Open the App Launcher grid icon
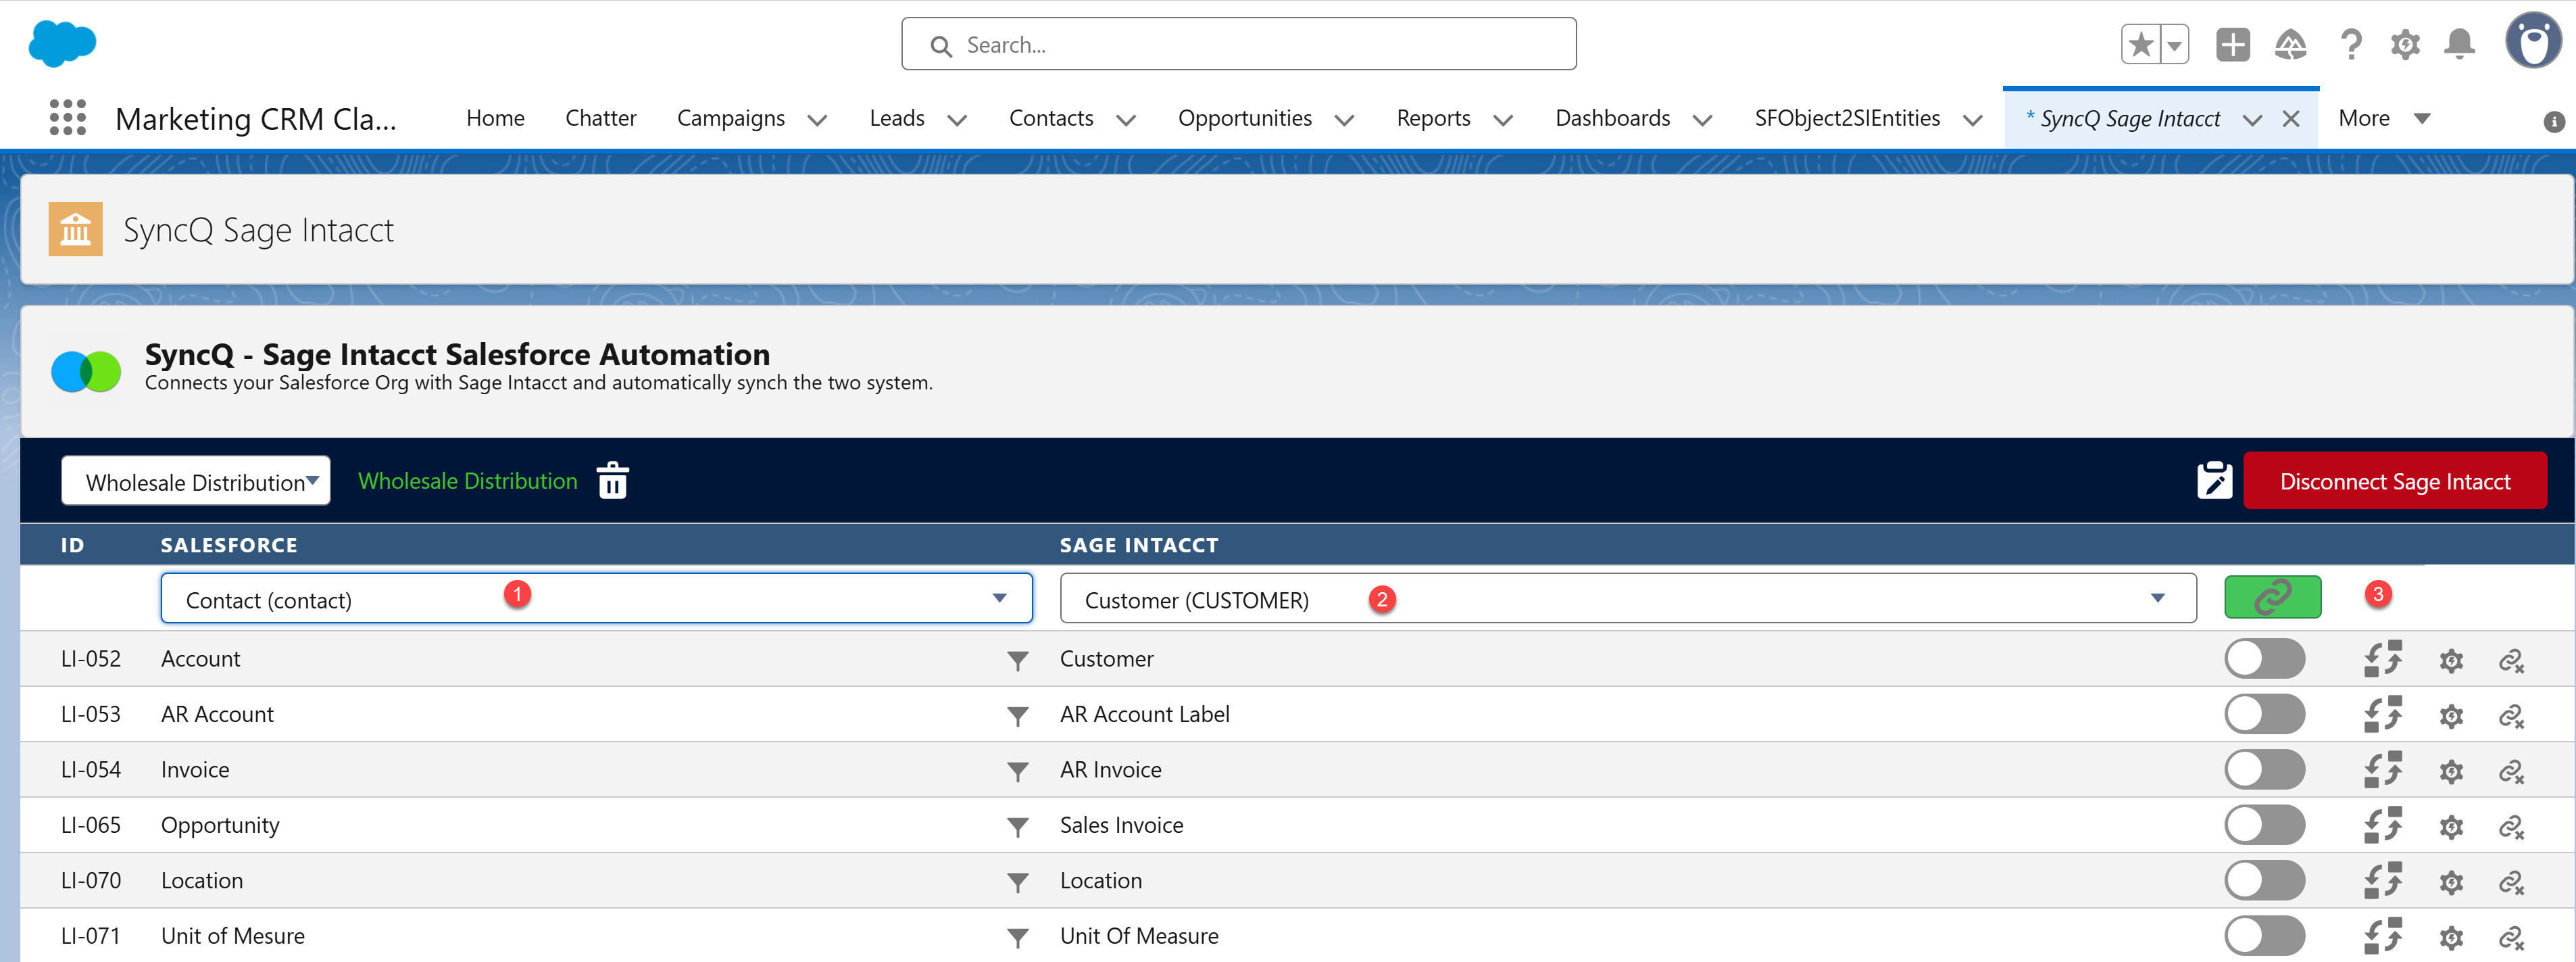The image size is (2576, 962). [x=67, y=118]
